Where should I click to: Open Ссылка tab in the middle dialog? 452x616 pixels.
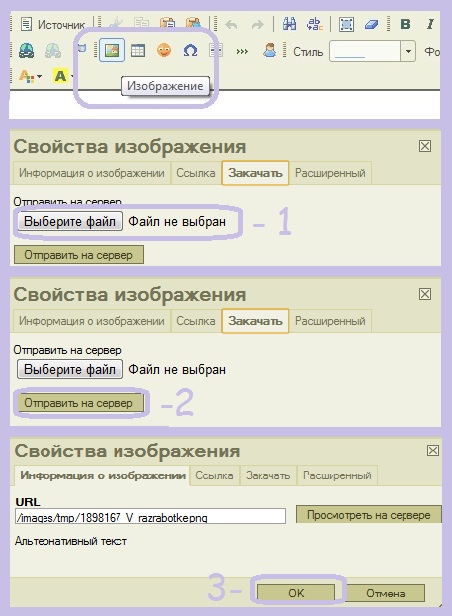click(x=196, y=321)
